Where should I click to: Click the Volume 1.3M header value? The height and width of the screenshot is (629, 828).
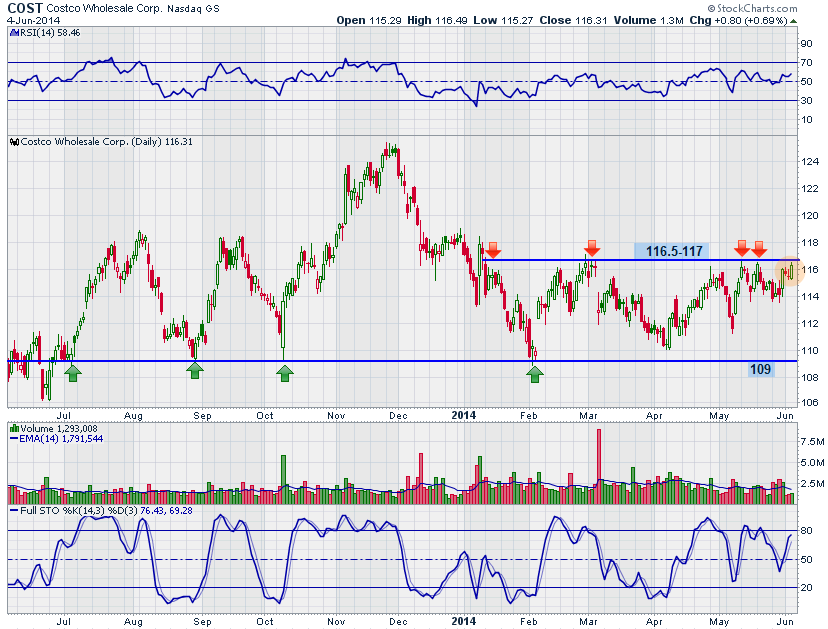648,20
